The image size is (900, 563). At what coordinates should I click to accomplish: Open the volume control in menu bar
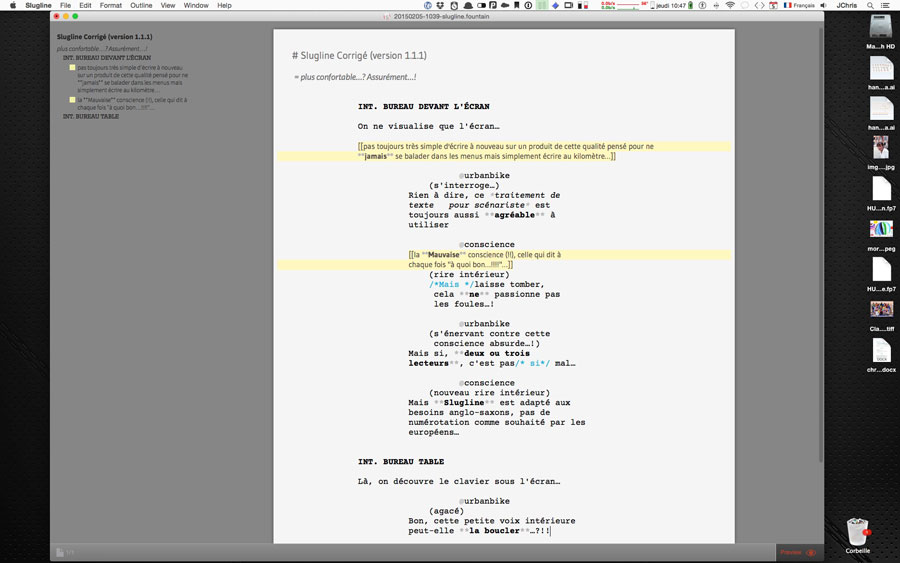[x=823, y=5]
